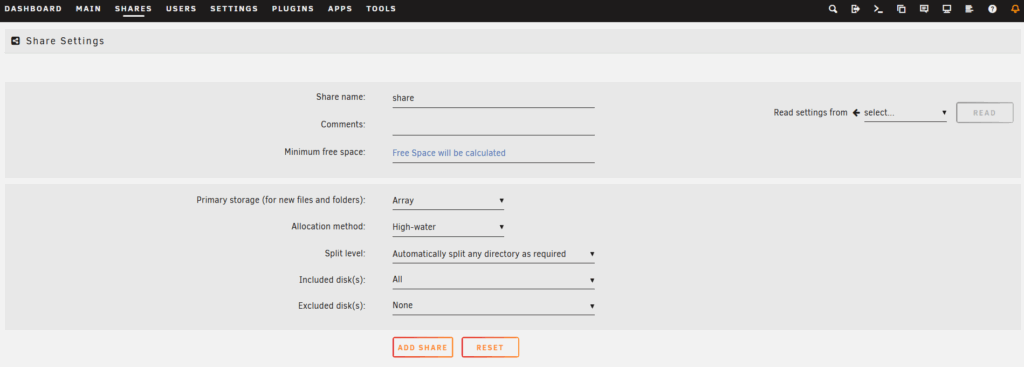Open notifications via the orange bell icon

point(1015,9)
